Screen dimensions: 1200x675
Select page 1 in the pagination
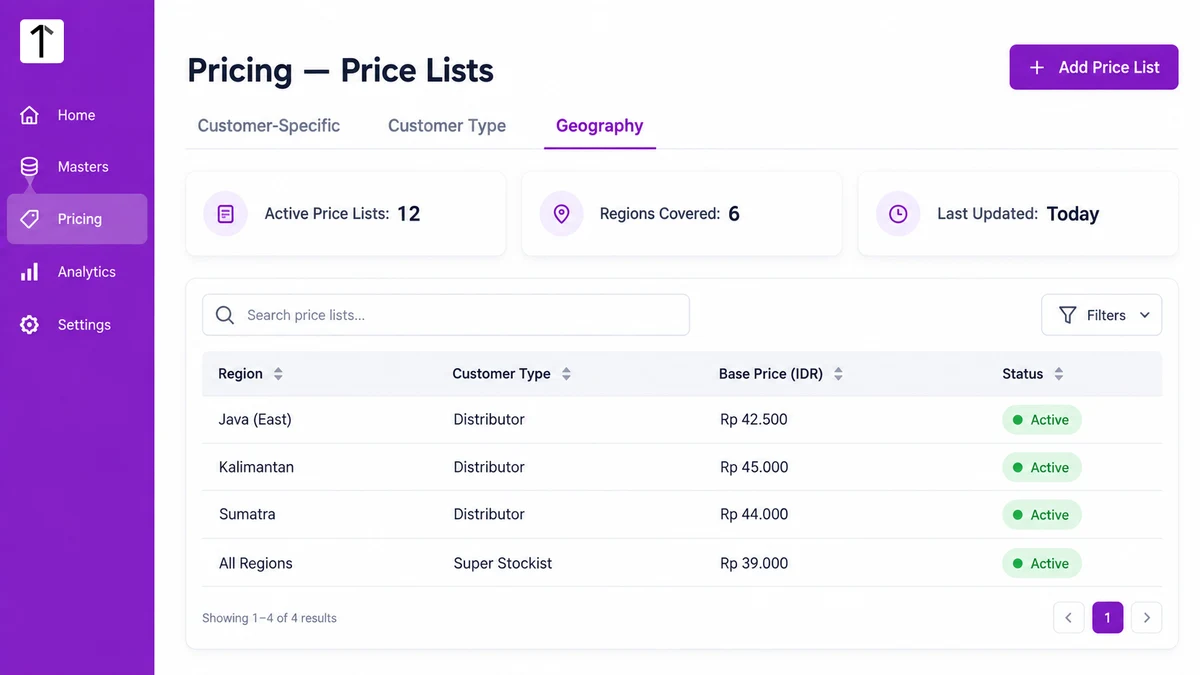1108,618
